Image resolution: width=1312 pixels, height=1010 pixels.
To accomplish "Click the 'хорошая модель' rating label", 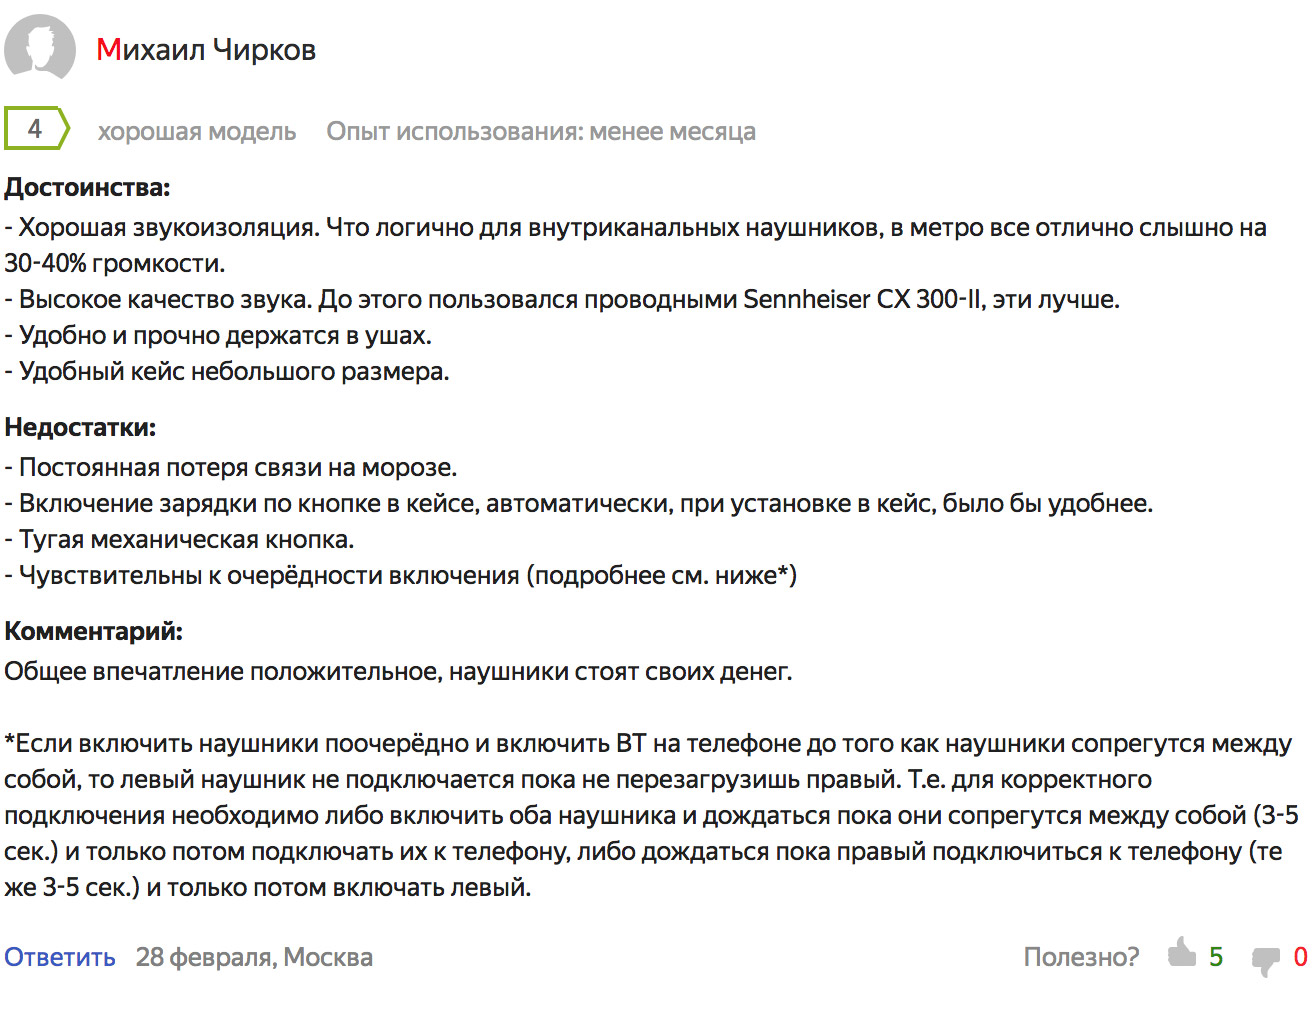I will coord(197,132).
